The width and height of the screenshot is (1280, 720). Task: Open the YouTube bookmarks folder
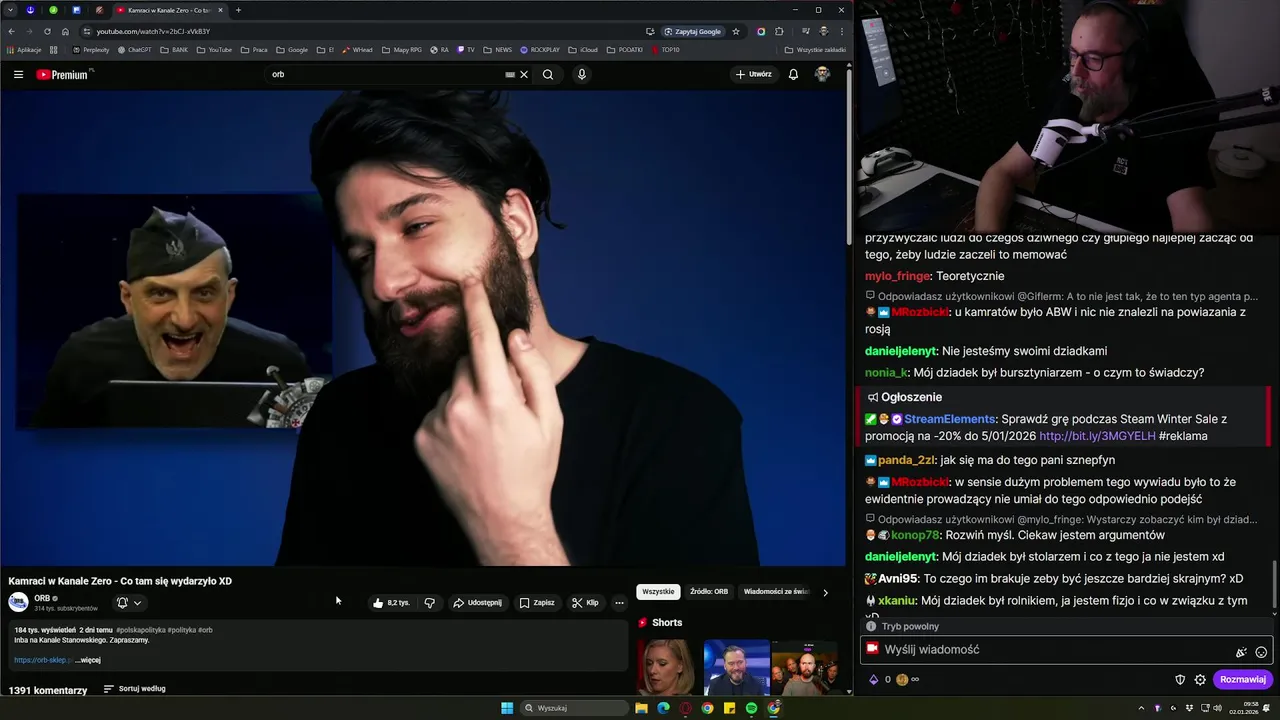pyautogui.click(x=214, y=50)
